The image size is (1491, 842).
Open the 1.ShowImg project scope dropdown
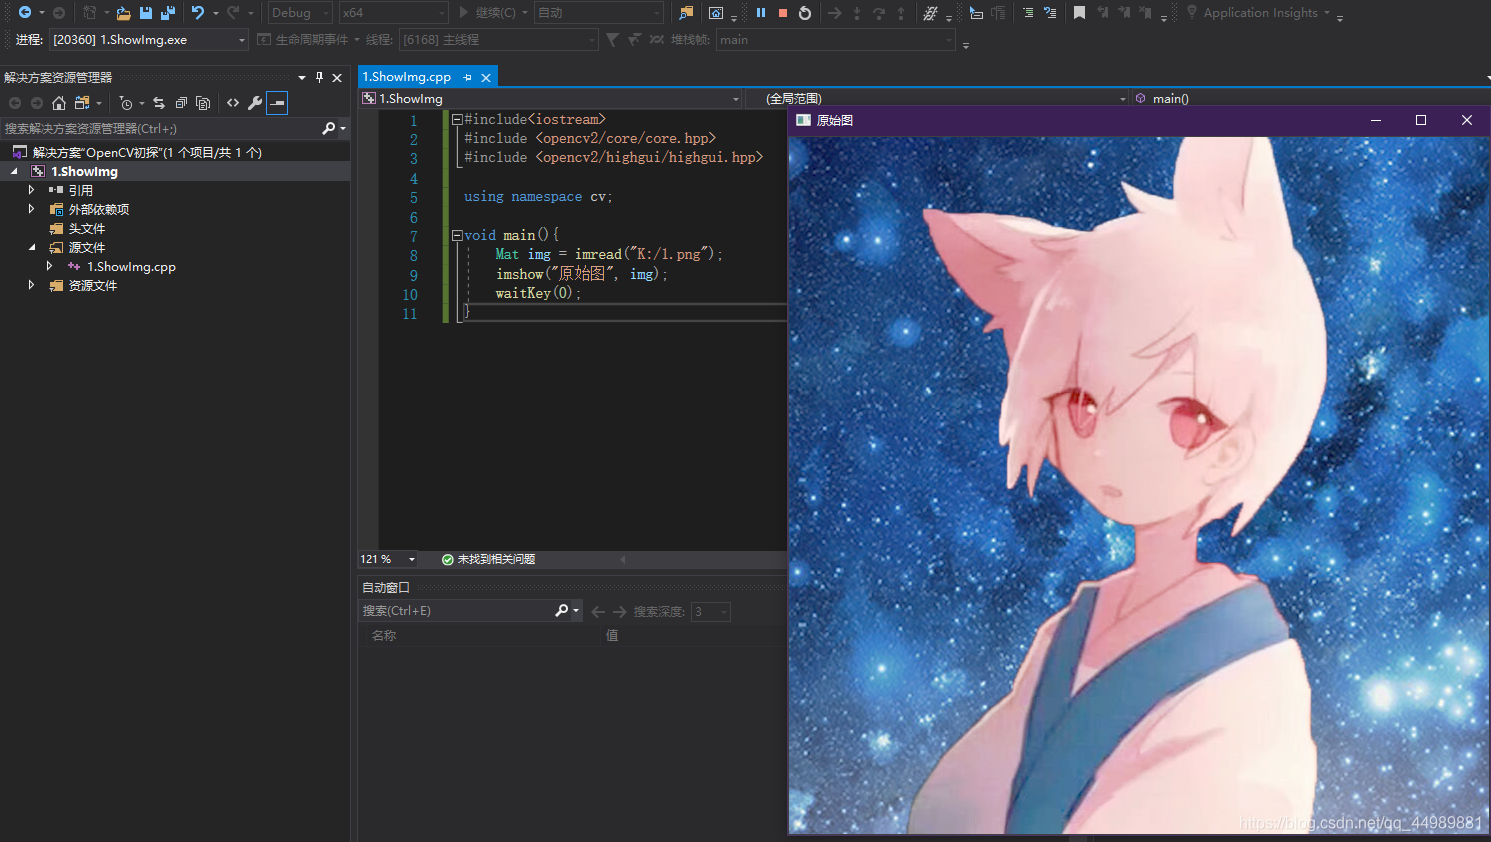(552, 98)
